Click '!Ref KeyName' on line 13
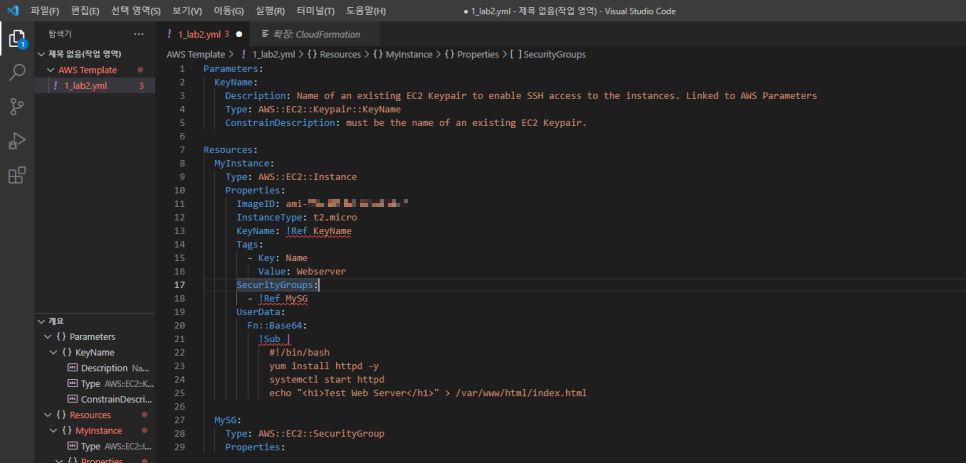Image resolution: width=966 pixels, height=463 pixels. pyautogui.click(x=319, y=231)
